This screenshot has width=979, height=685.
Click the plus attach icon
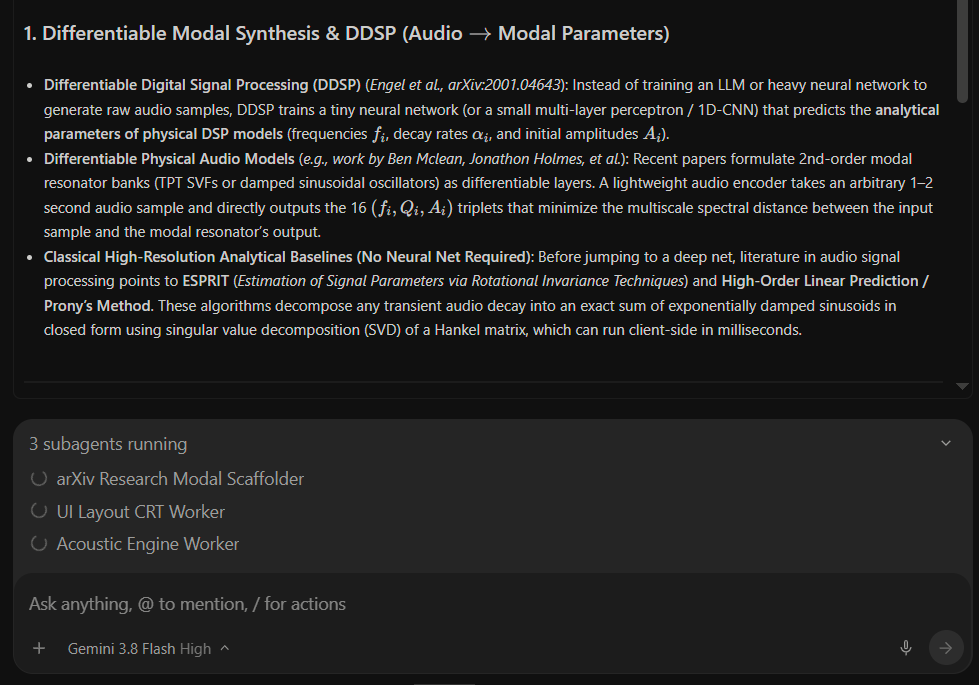39,649
